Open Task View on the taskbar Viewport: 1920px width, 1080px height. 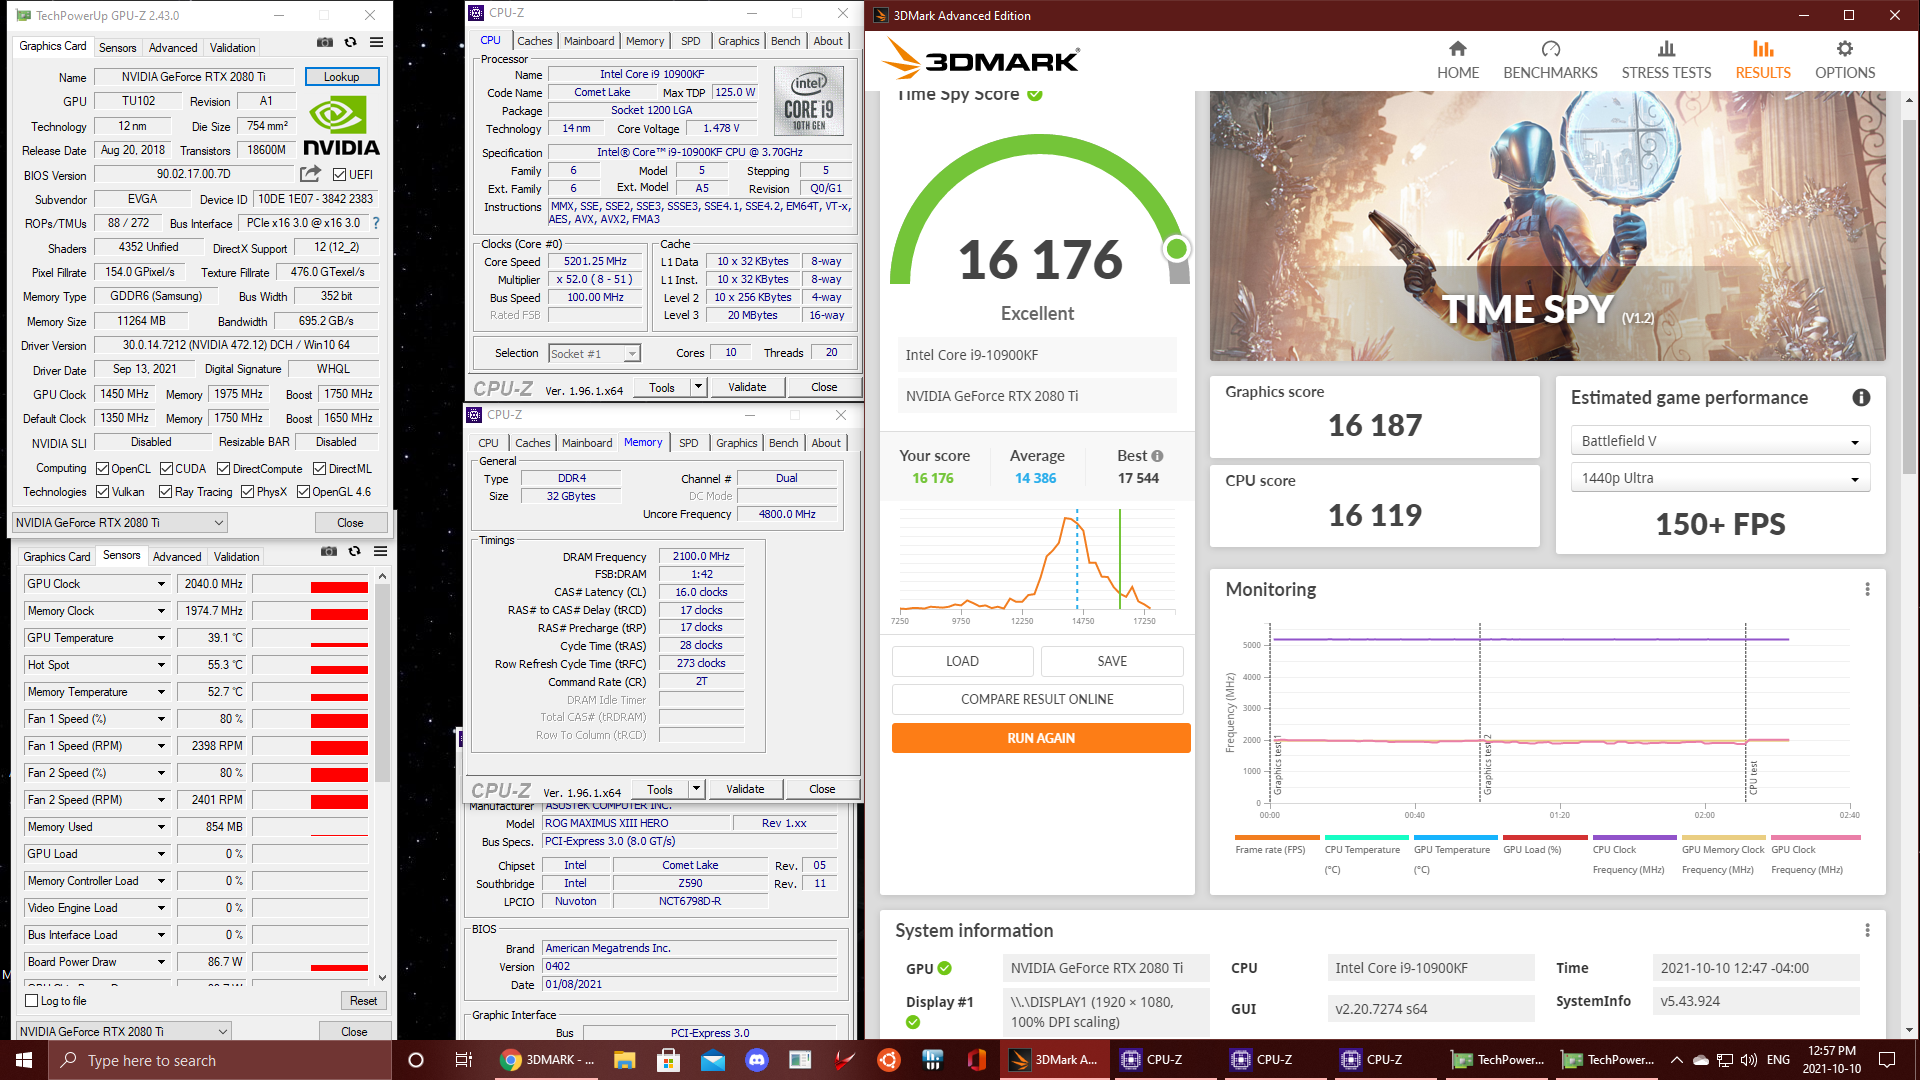[463, 1060]
